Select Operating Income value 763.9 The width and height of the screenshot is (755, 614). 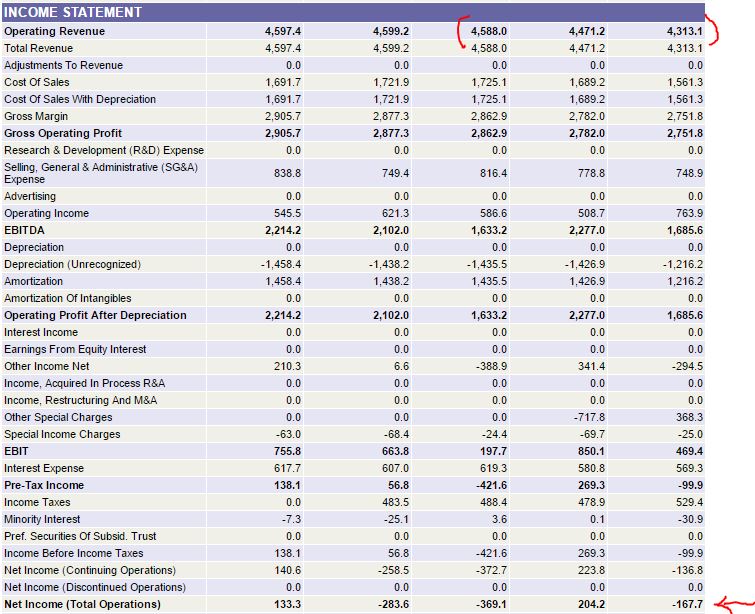[x=689, y=213]
